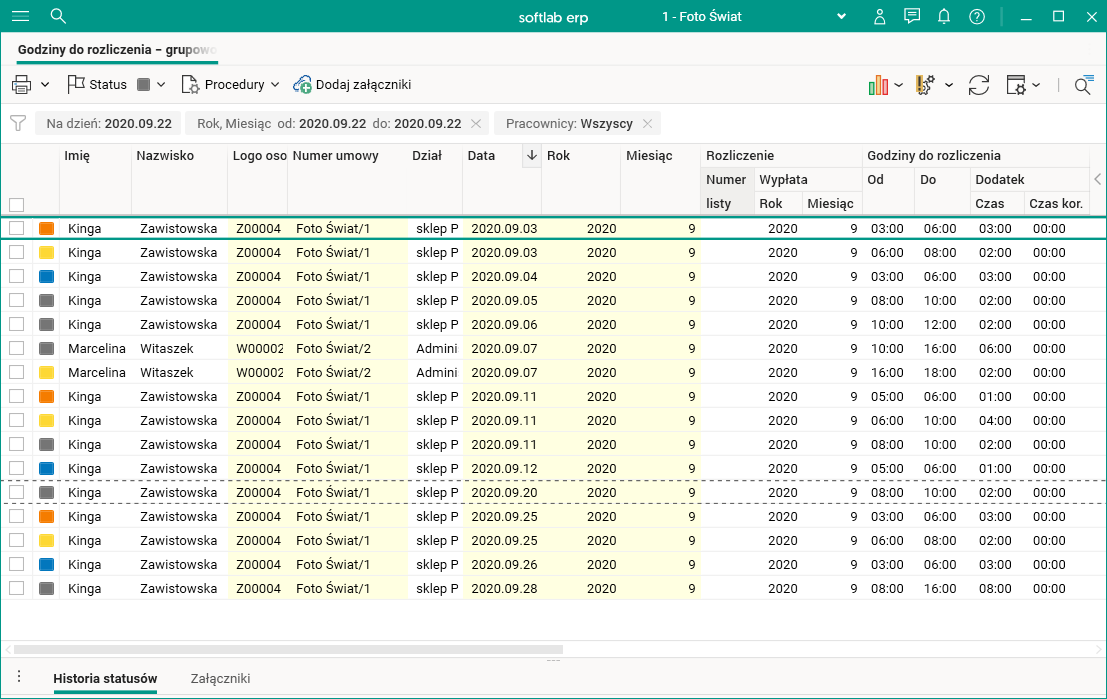
Task: Expand the Status dropdown arrow
Action: pyautogui.click(x=161, y=85)
